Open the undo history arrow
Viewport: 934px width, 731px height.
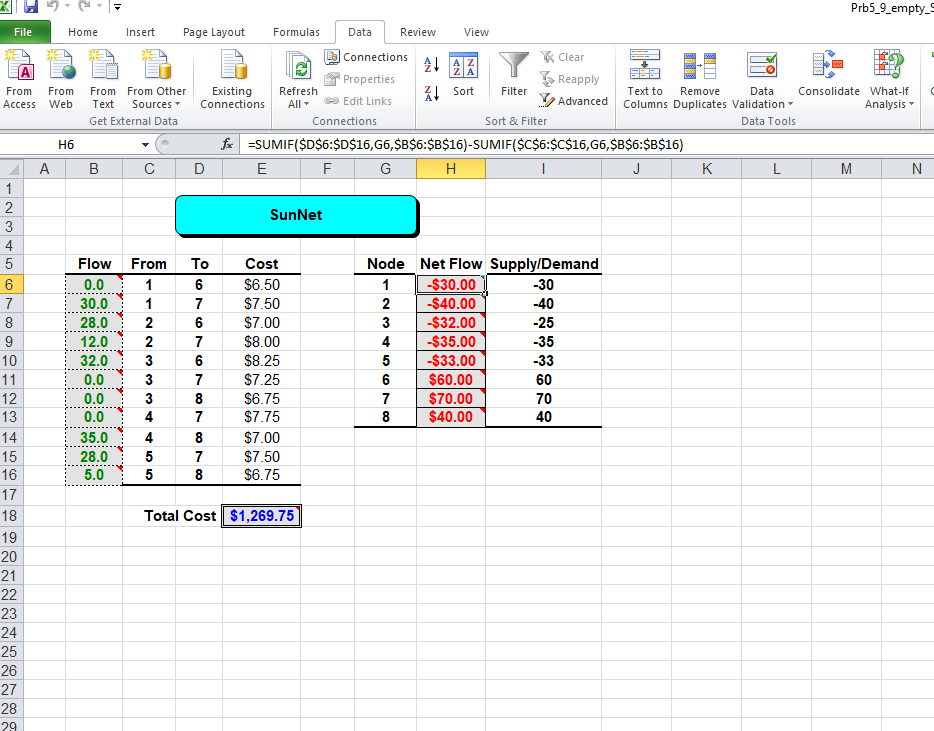[67, 7]
